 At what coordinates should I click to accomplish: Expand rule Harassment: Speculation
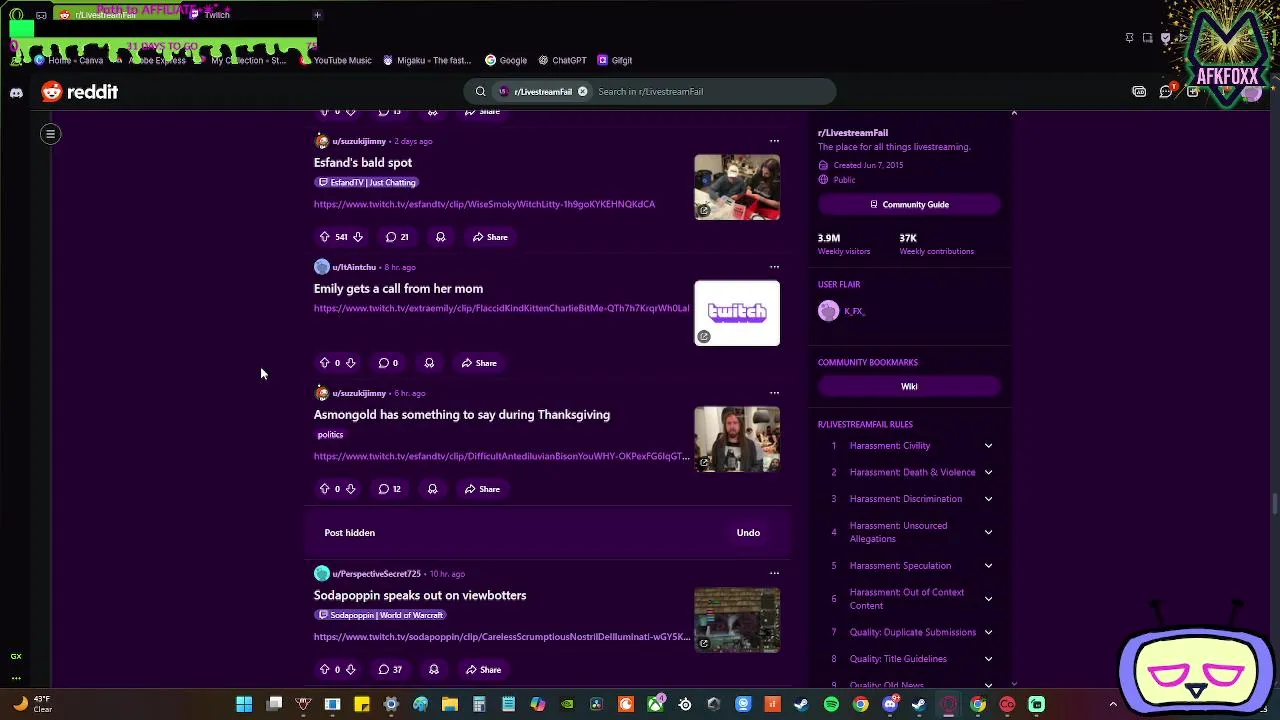[x=988, y=566]
